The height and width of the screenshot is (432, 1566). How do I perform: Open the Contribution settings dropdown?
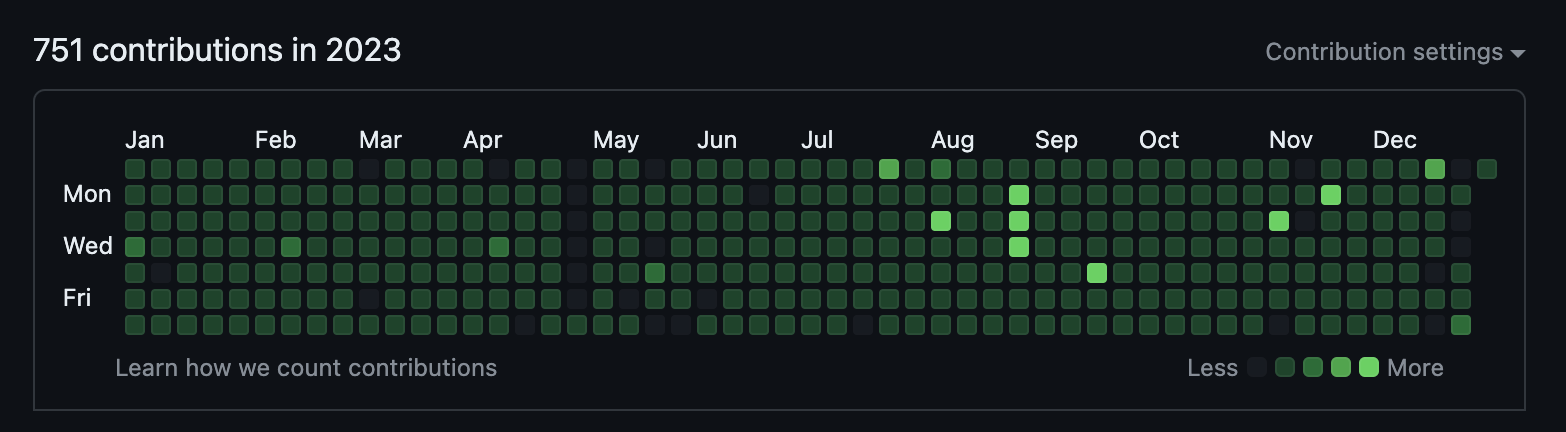coord(1394,52)
